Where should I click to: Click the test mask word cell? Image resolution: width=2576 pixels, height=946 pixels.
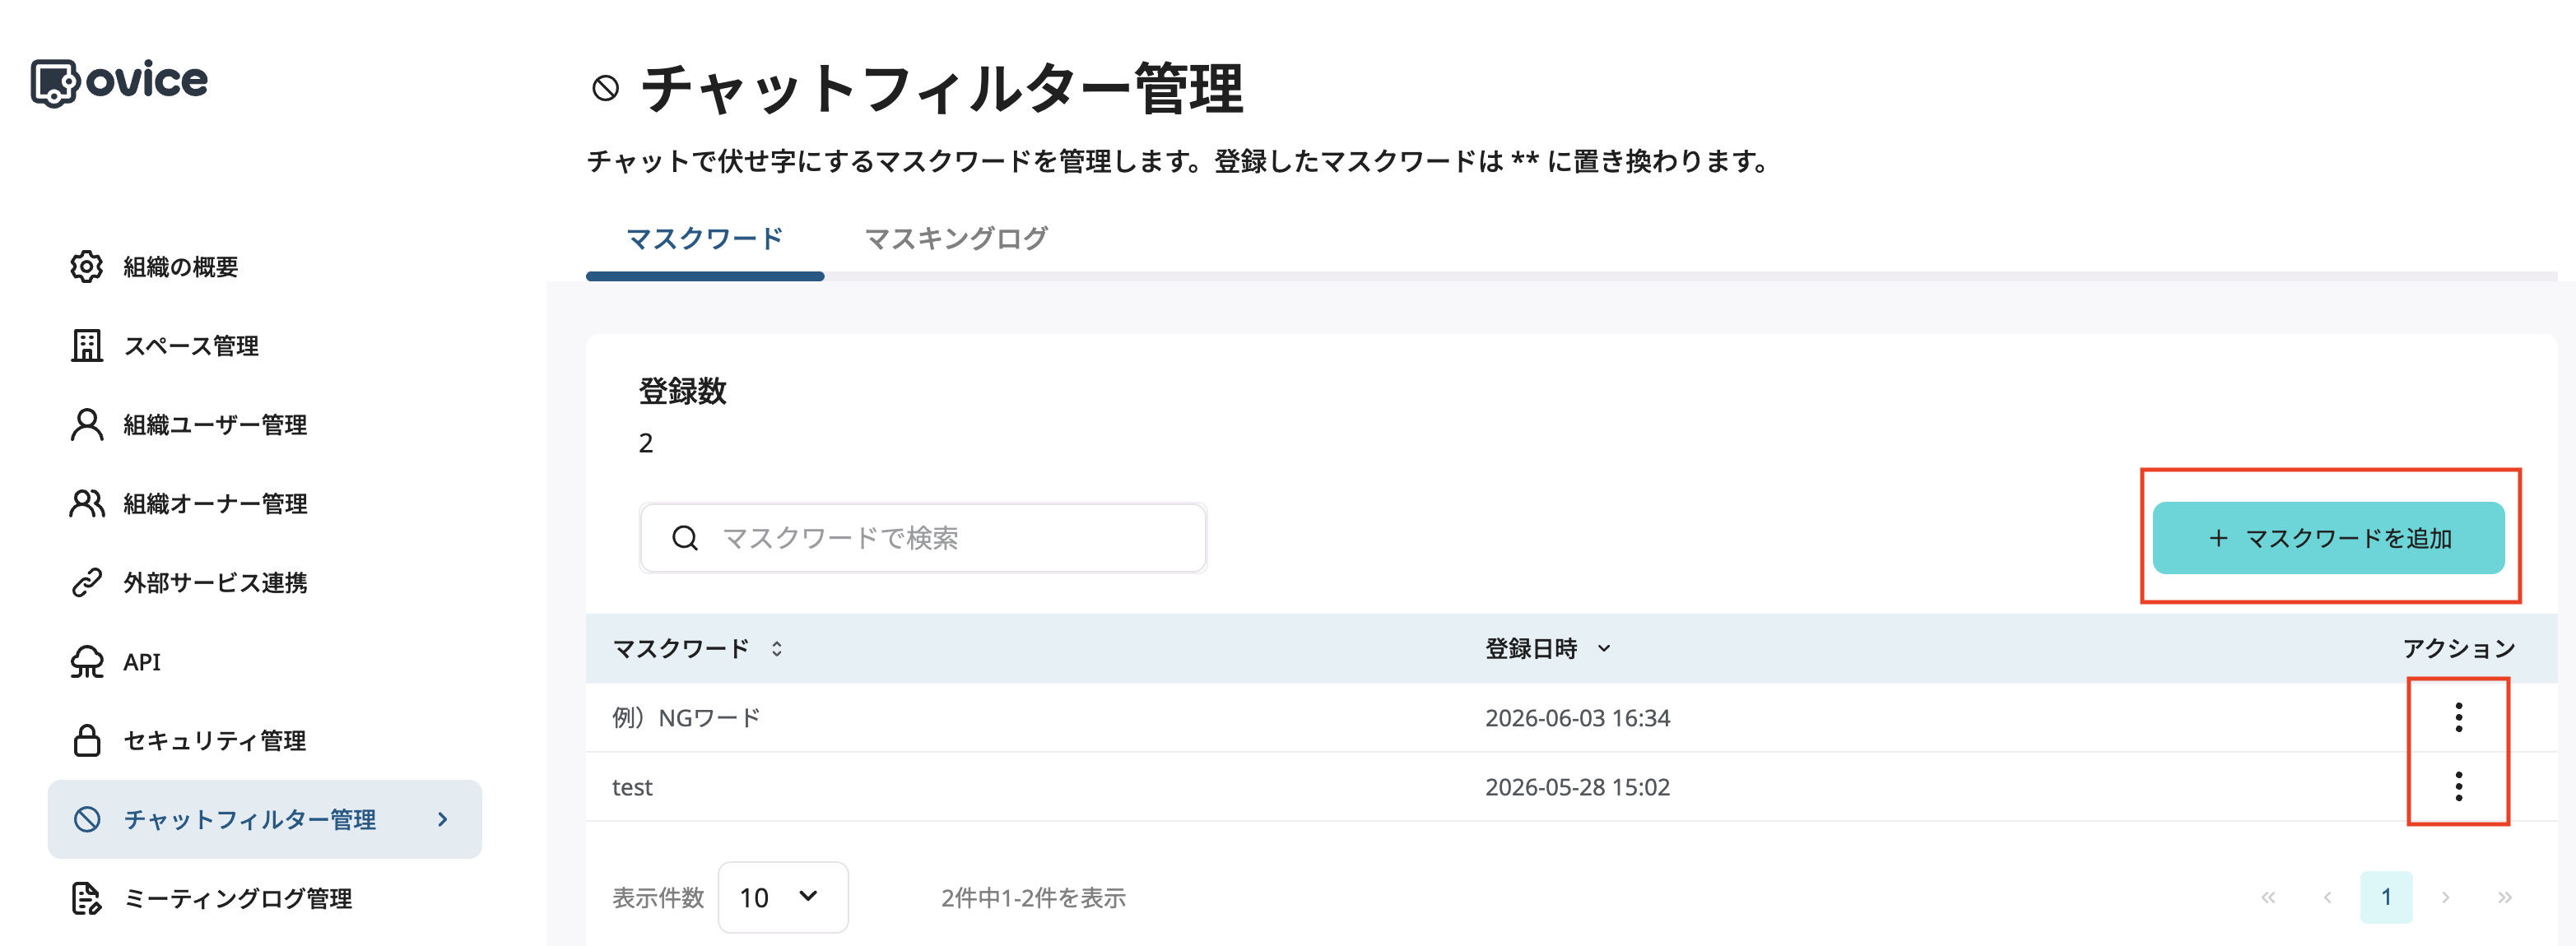point(632,787)
